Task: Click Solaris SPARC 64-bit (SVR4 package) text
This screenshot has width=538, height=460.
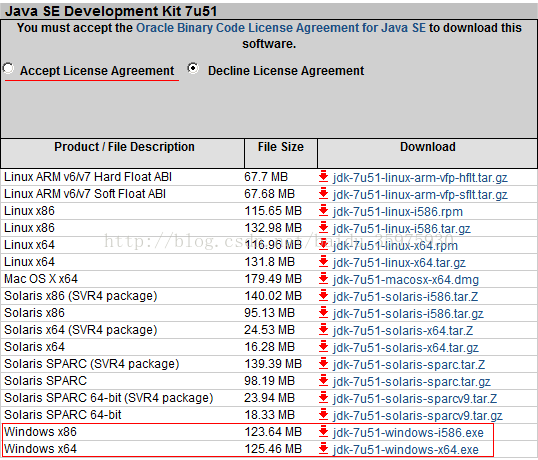Action: tap(109, 398)
